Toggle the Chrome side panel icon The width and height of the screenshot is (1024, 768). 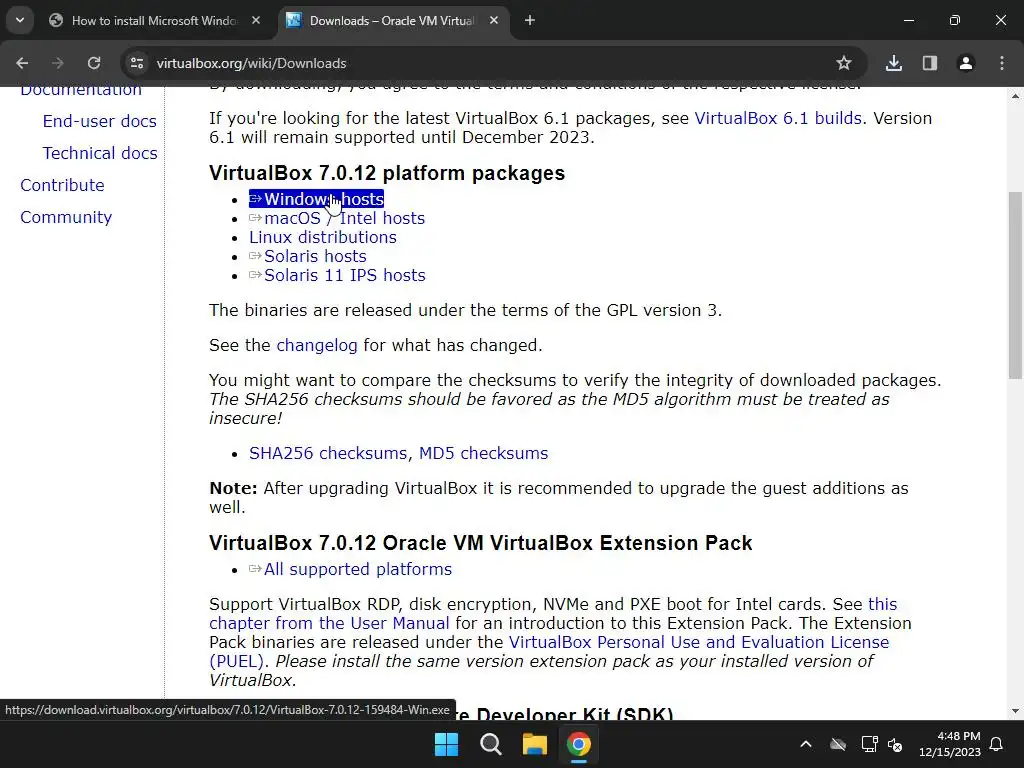(929, 63)
